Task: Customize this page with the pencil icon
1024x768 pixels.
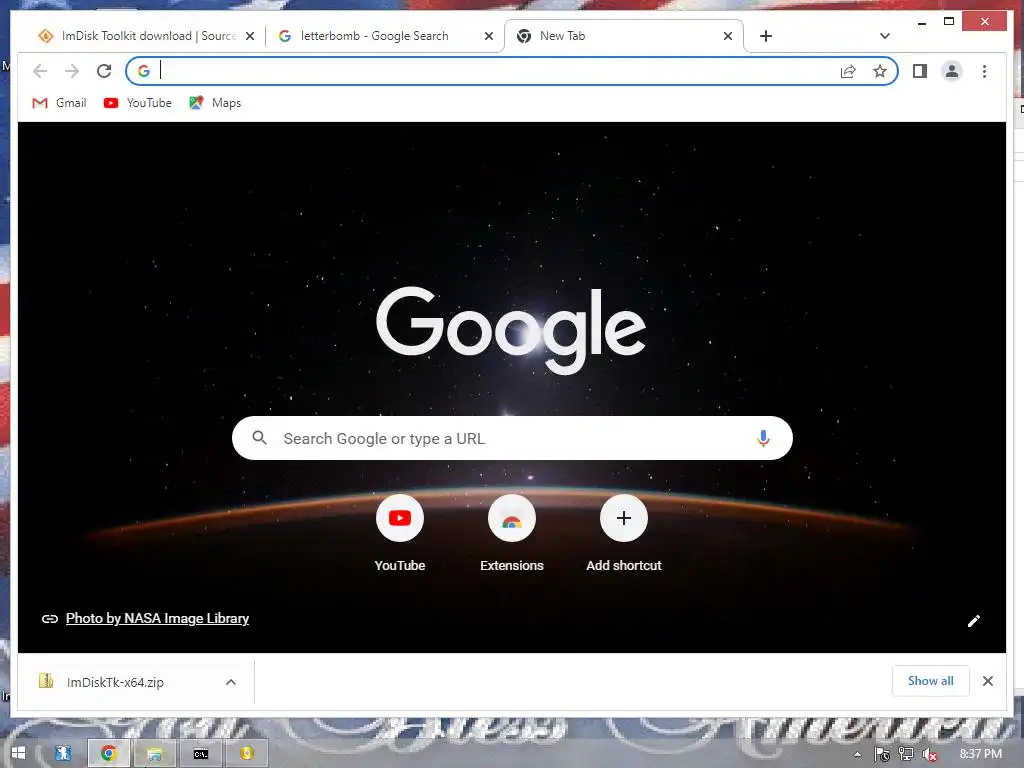Action: click(x=974, y=620)
